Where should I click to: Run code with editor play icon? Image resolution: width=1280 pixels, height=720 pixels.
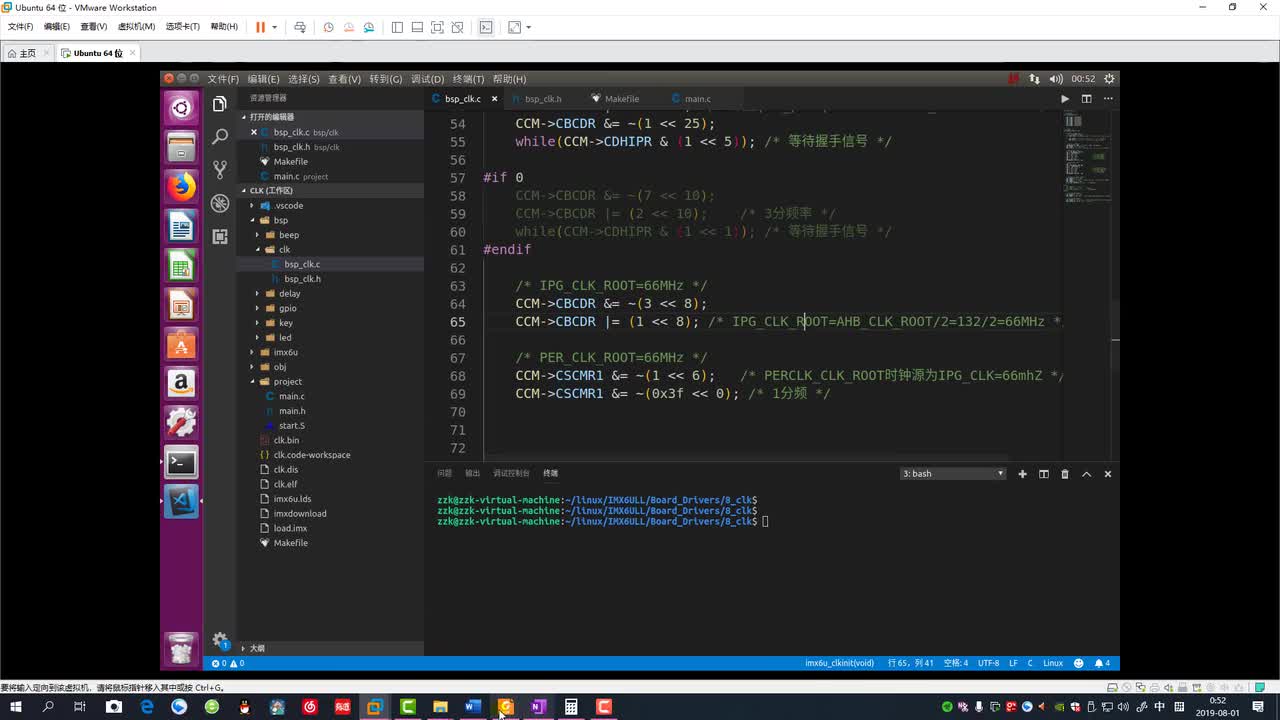point(1064,99)
